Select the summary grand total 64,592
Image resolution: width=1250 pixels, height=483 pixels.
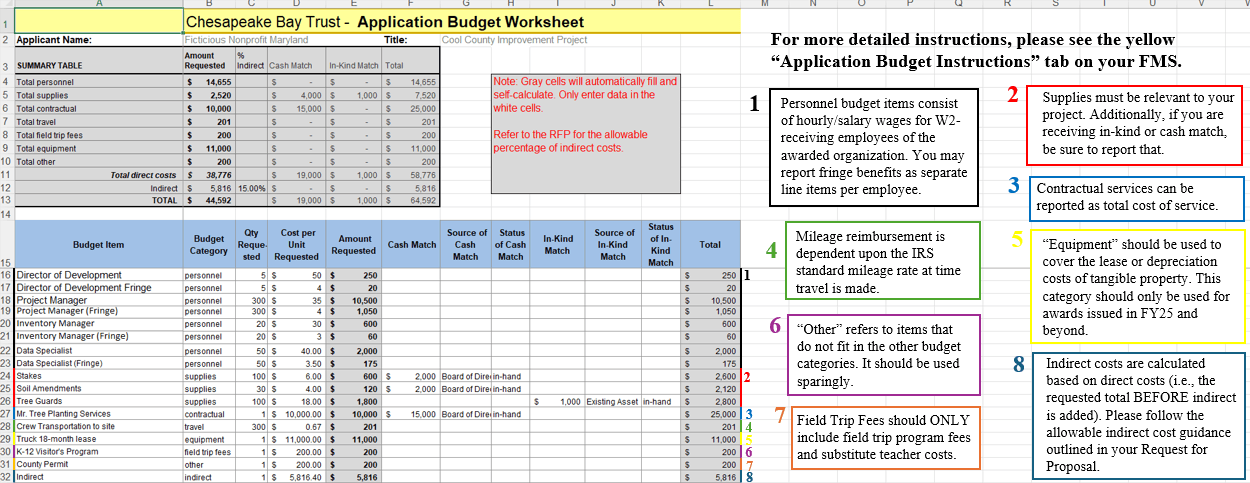(411, 200)
